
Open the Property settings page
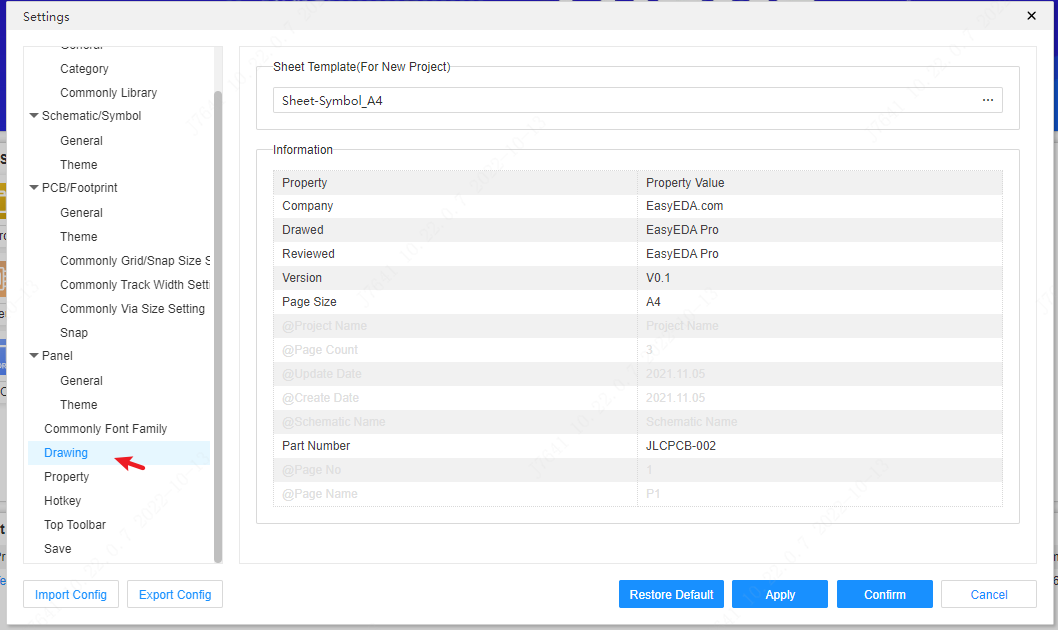[66, 476]
